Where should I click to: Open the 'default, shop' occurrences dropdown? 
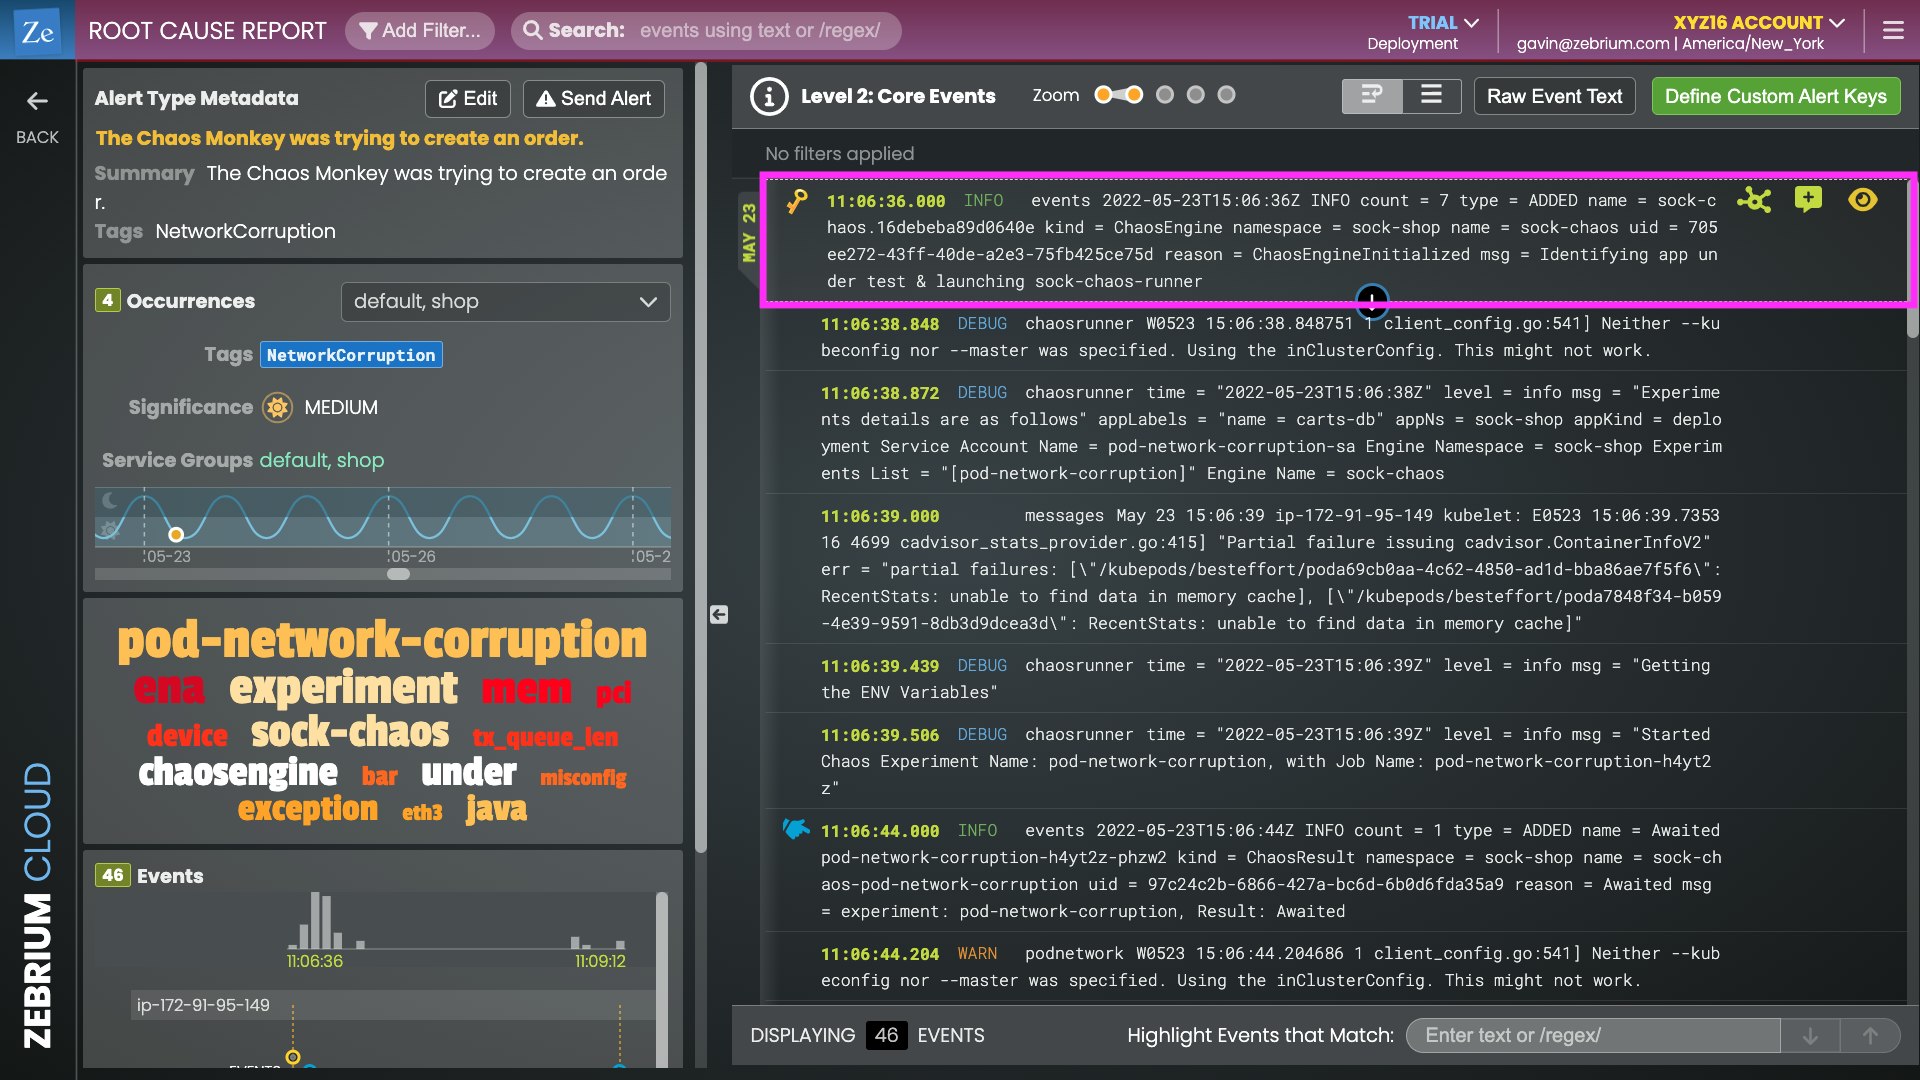point(505,302)
